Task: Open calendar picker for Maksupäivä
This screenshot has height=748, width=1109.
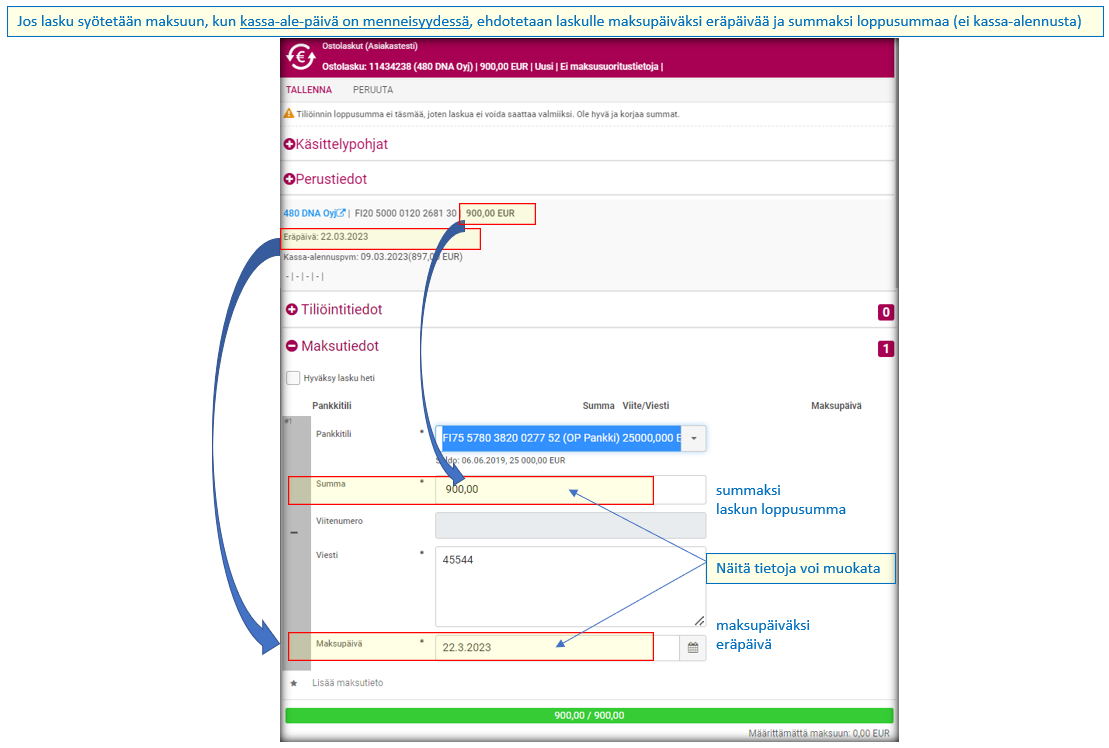Action: click(692, 647)
